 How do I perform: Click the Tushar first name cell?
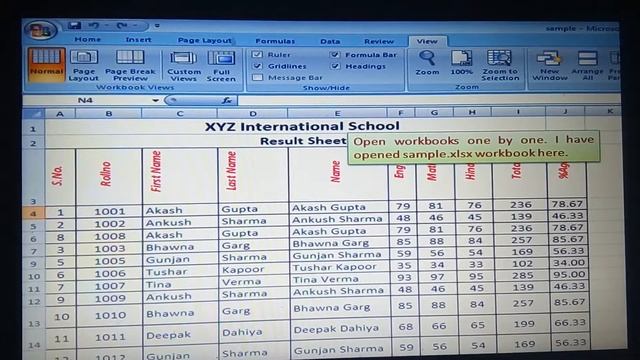180,272
